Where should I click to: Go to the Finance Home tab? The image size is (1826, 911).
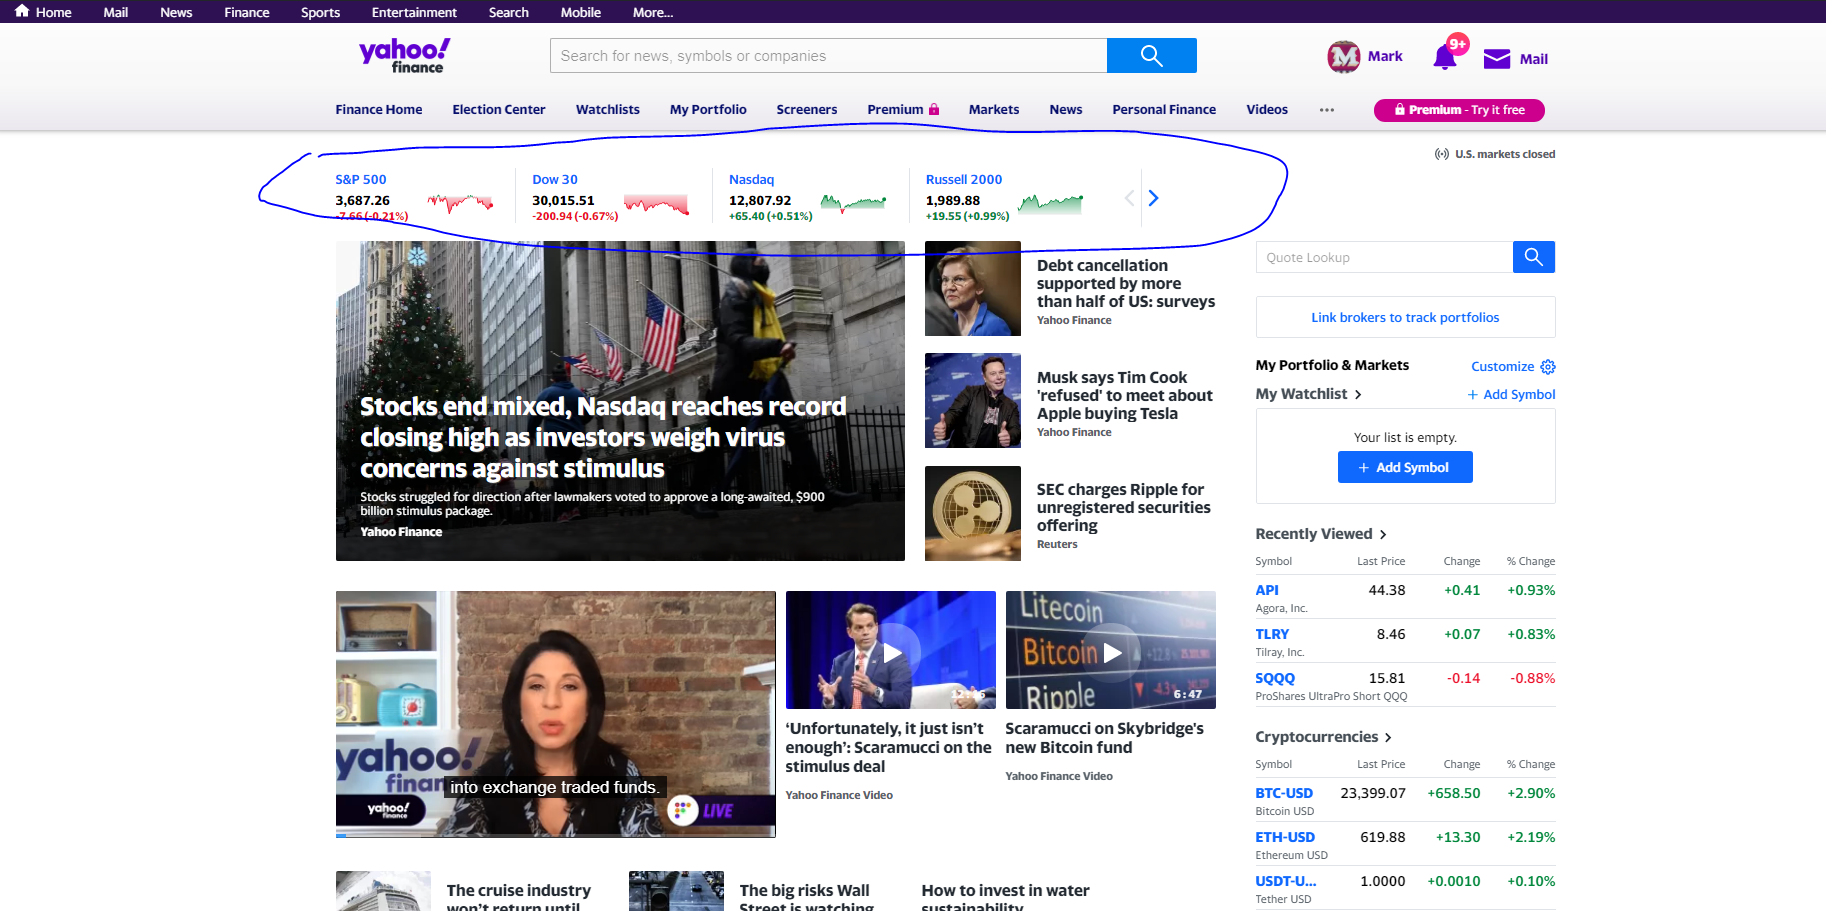pyautogui.click(x=378, y=110)
